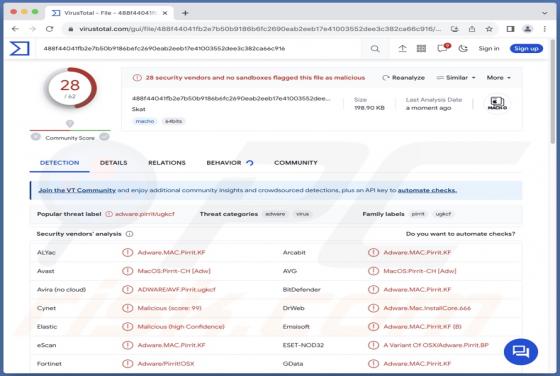Viewport: 560px width, 376px height.
Task: Click the Sign in link
Action: coord(489,49)
